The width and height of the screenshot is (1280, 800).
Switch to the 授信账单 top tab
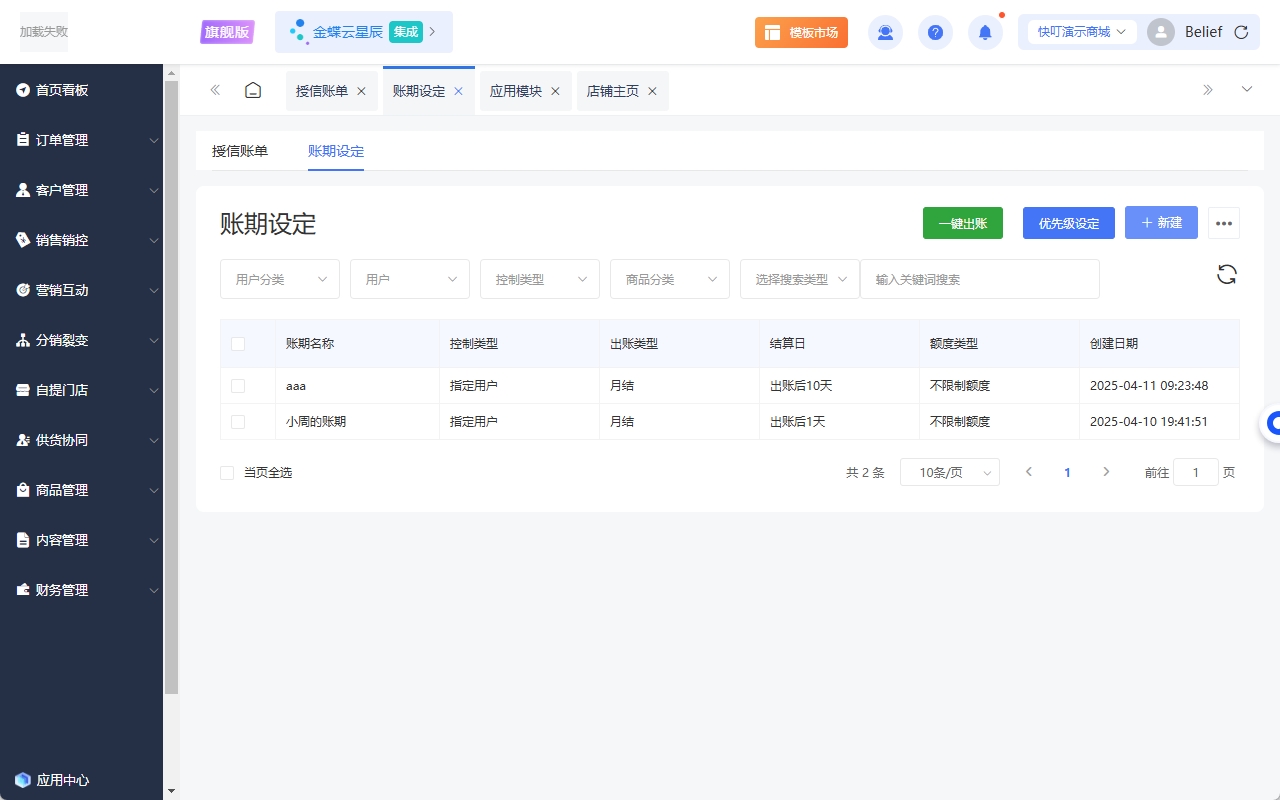click(x=322, y=91)
